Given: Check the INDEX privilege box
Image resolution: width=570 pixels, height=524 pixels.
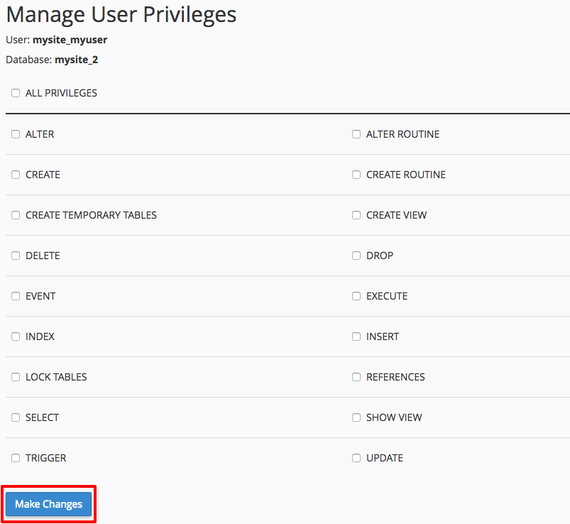Looking at the screenshot, I should 15,336.
